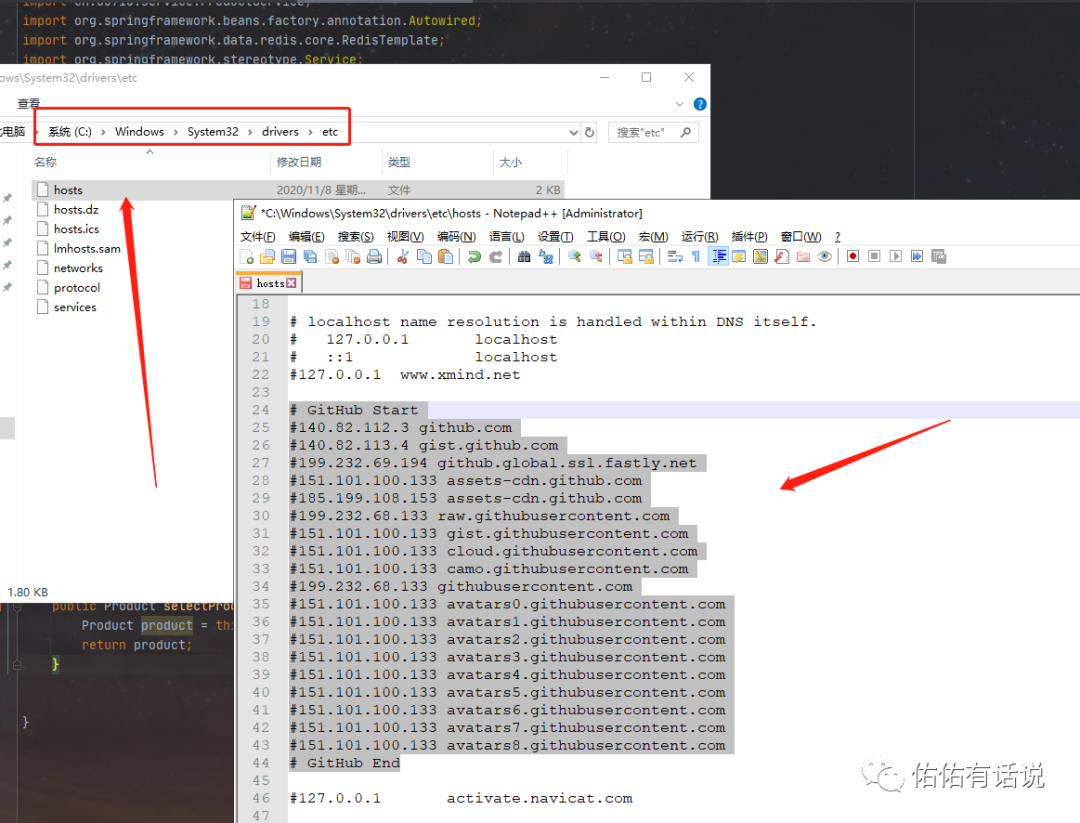Click the System32 breadcrumb in address bar
The height and width of the screenshot is (823, 1080).
point(213,132)
